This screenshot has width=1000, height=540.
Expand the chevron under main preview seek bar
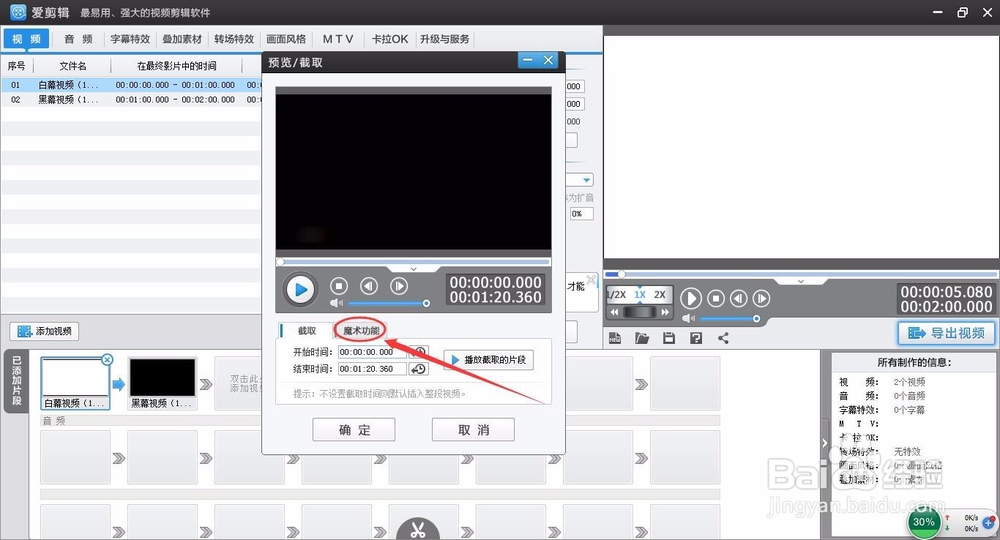800,281
